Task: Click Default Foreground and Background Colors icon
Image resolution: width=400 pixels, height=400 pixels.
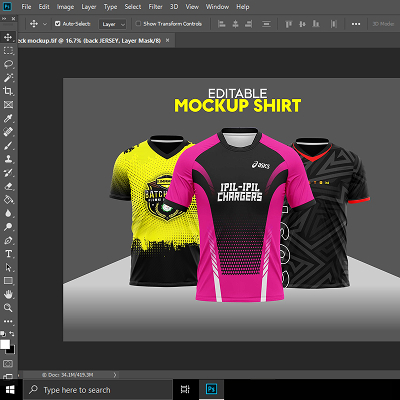Action: (3, 333)
